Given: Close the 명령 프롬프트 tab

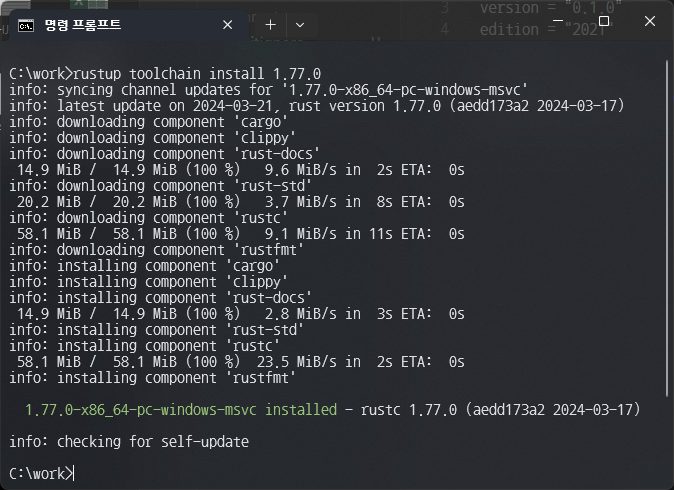Looking at the screenshot, I should [x=227, y=25].
